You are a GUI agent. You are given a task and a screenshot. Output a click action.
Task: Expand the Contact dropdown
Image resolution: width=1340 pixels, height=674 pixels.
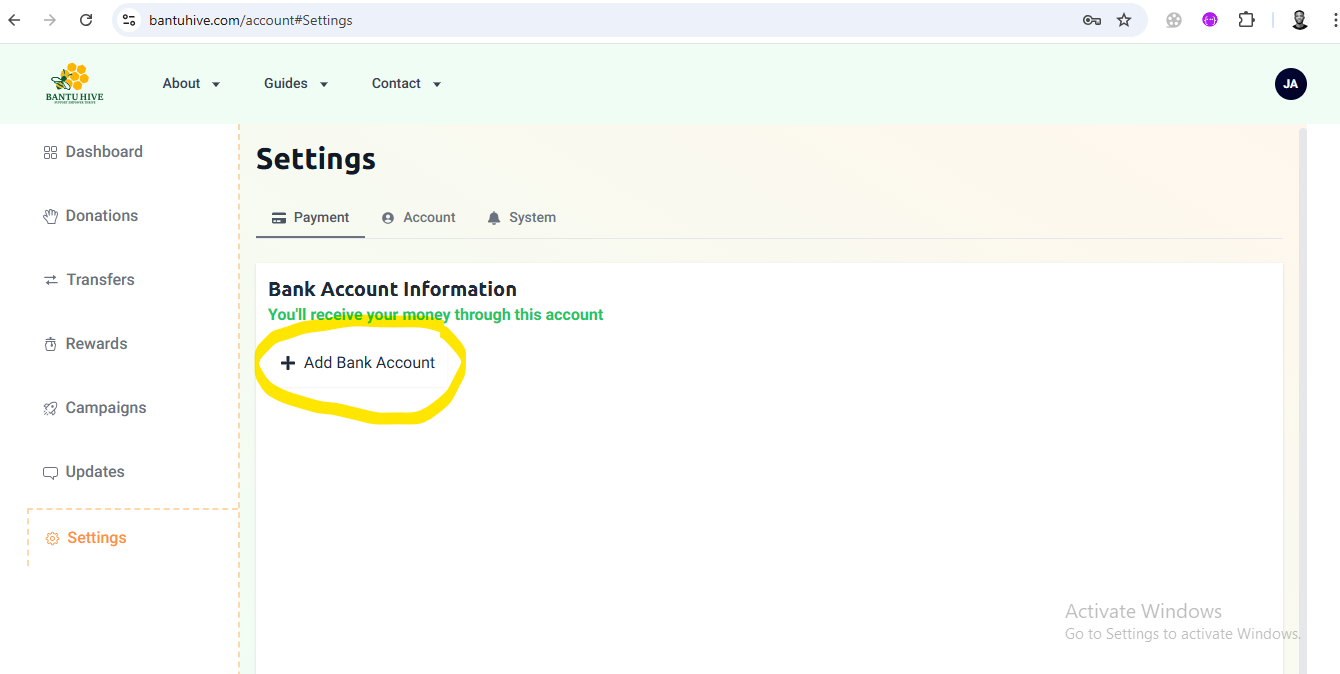pos(405,83)
